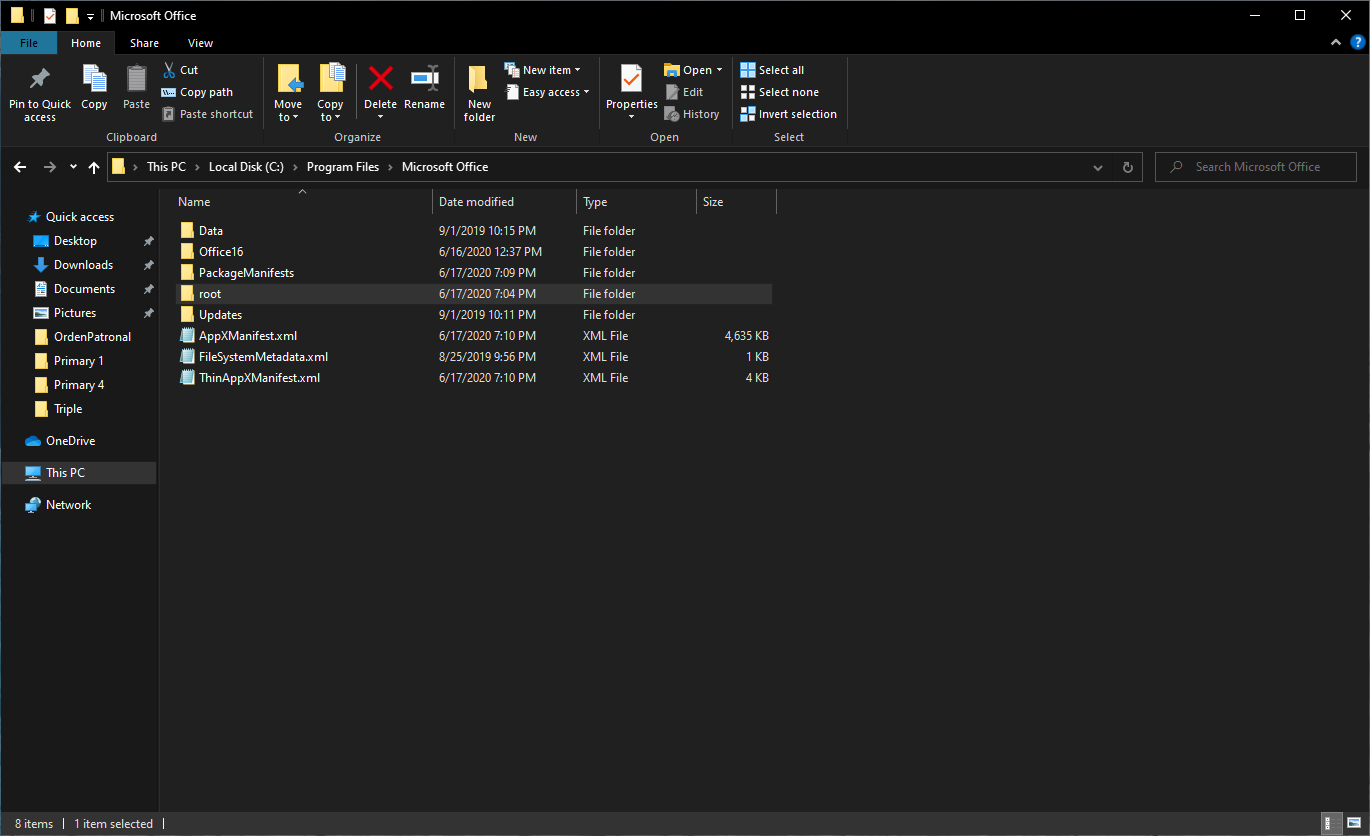
Task: Open the Easy access dropdown
Action: (547, 92)
